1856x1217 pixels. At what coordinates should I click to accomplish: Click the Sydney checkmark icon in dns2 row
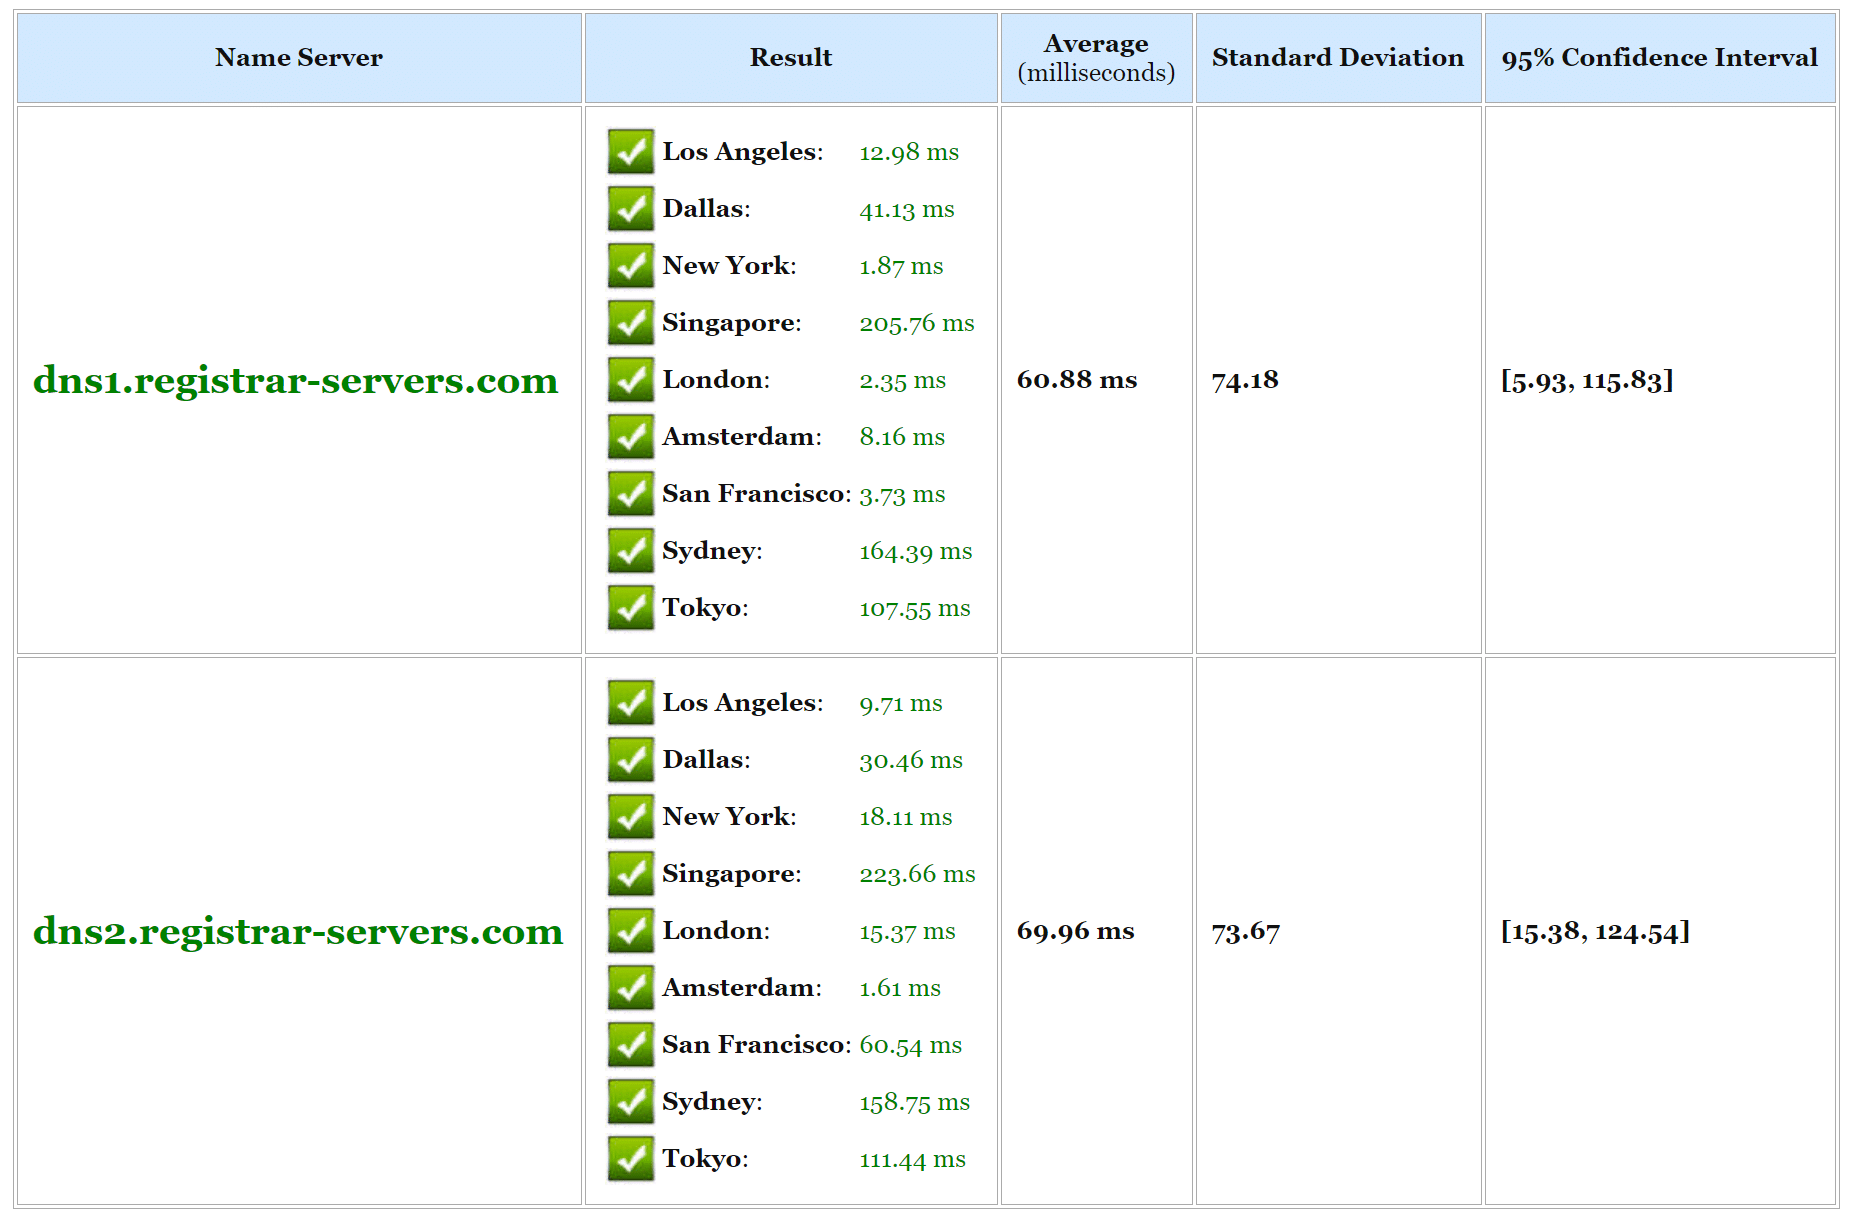tap(630, 1101)
